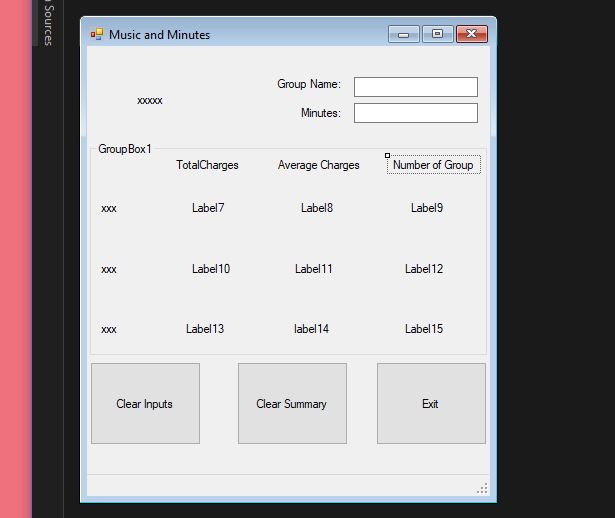Viewport: 615px width, 518px height.
Task: Select the Minutes: label
Action: (x=321, y=113)
